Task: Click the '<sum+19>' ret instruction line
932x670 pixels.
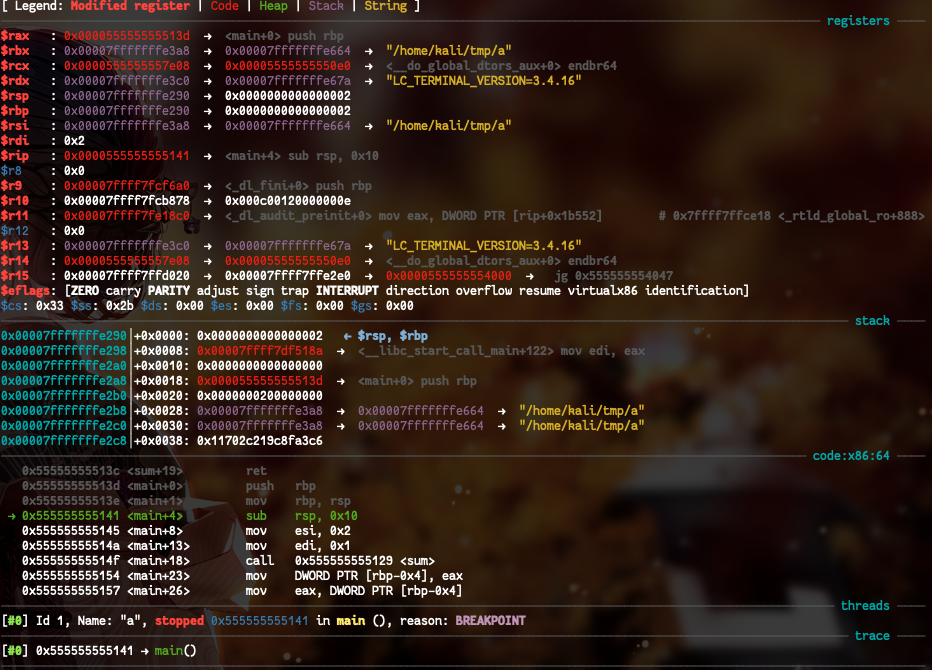Action: point(144,471)
